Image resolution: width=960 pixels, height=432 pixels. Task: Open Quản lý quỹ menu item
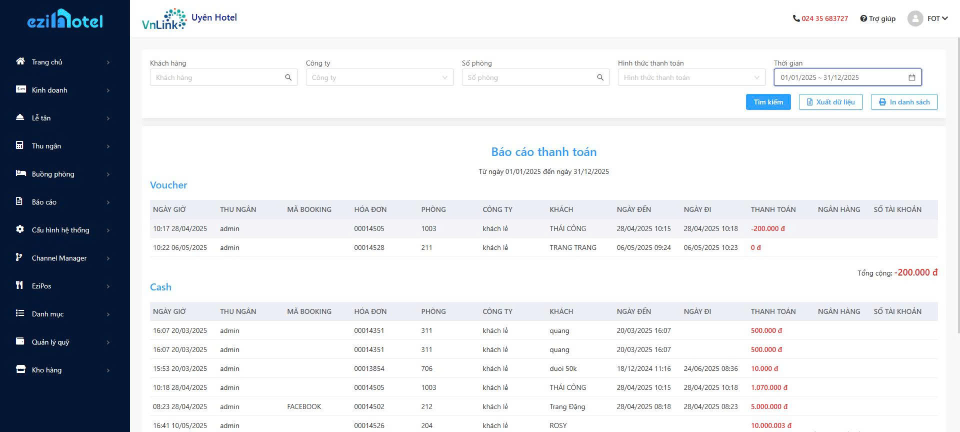pos(65,342)
